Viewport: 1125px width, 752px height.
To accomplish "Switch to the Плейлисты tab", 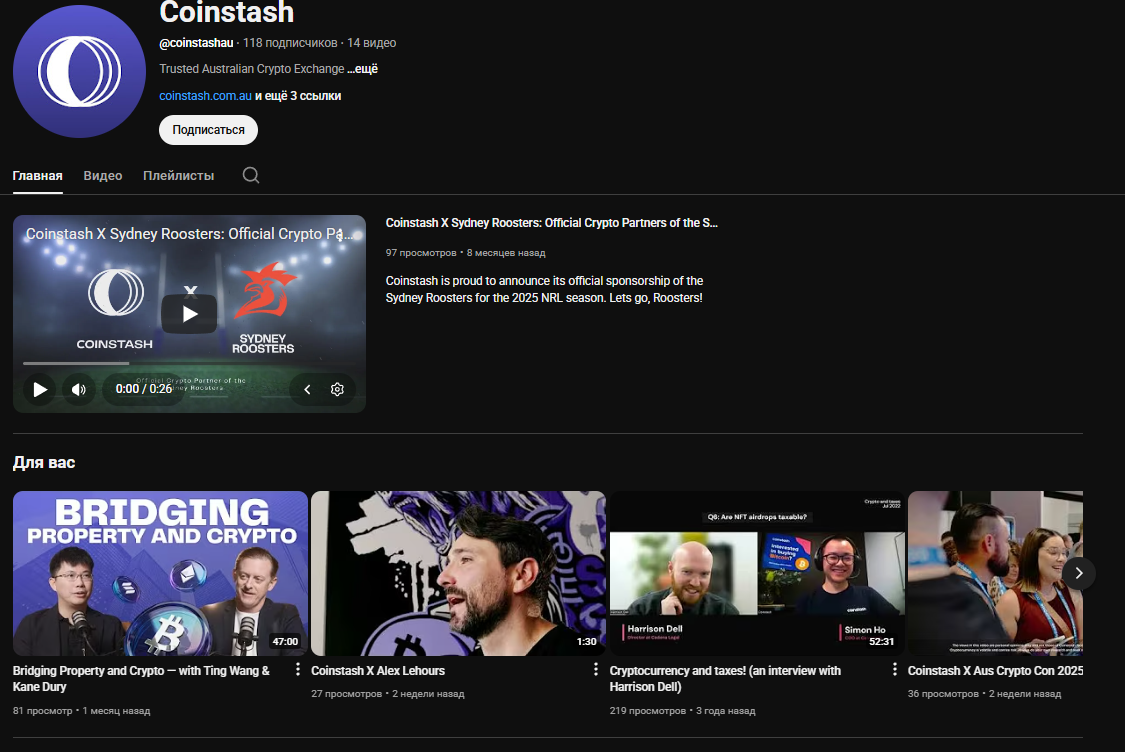I will pos(178,175).
